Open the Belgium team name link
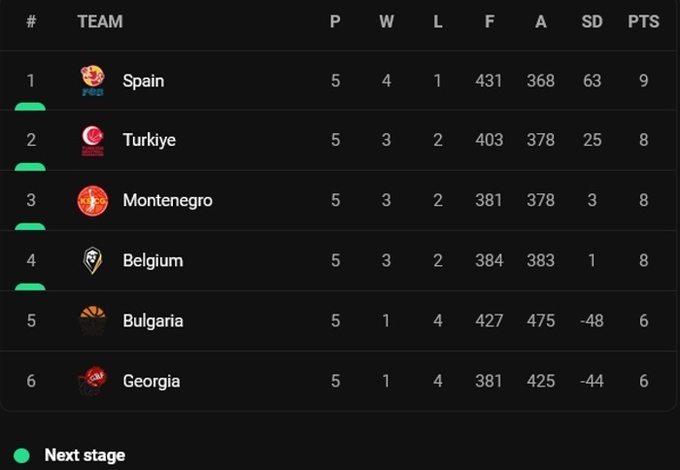The image size is (680, 470). point(152,261)
